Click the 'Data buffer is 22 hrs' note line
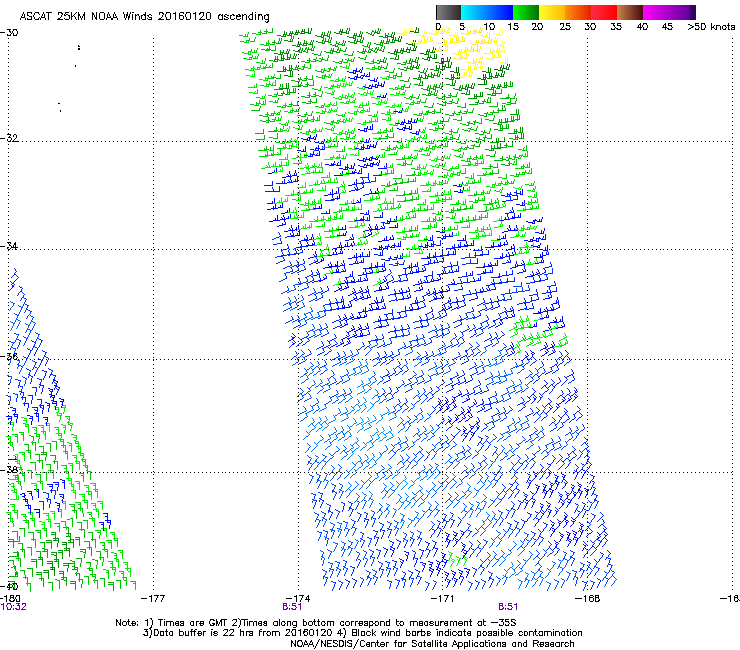 coord(362,633)
